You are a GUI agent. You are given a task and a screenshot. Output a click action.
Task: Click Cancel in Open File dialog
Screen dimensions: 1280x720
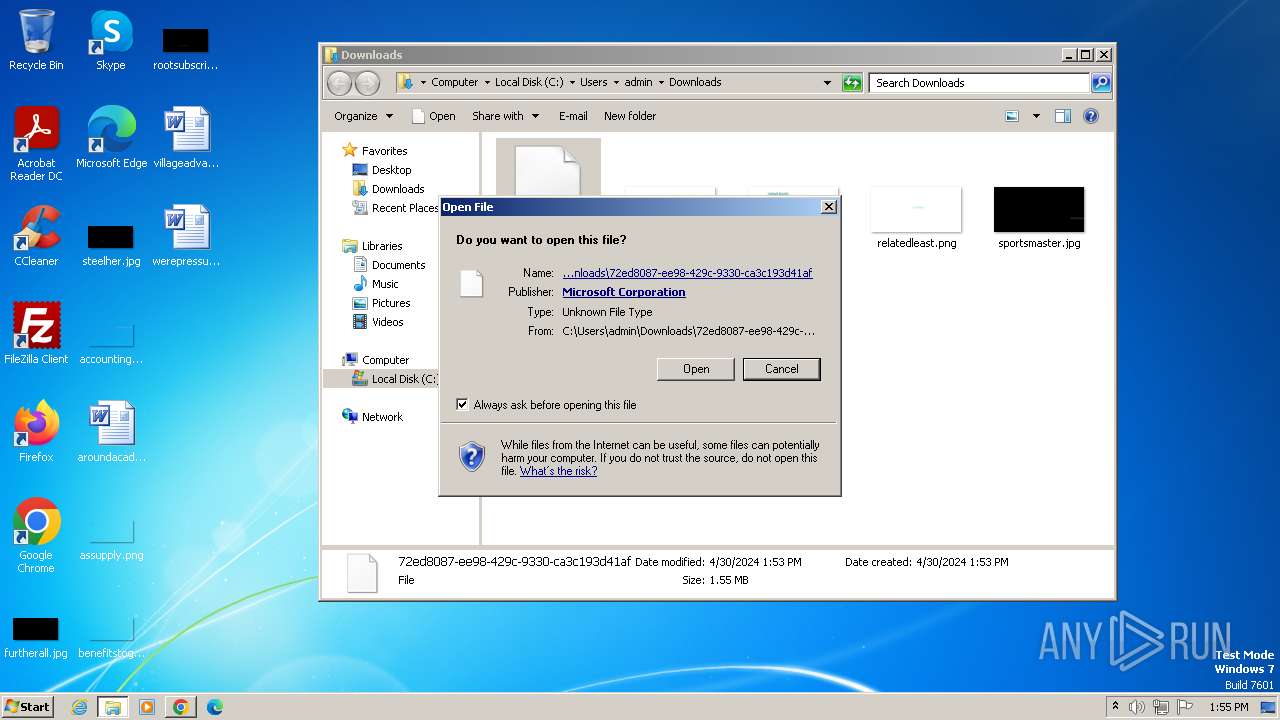click(x=782, y=369)
